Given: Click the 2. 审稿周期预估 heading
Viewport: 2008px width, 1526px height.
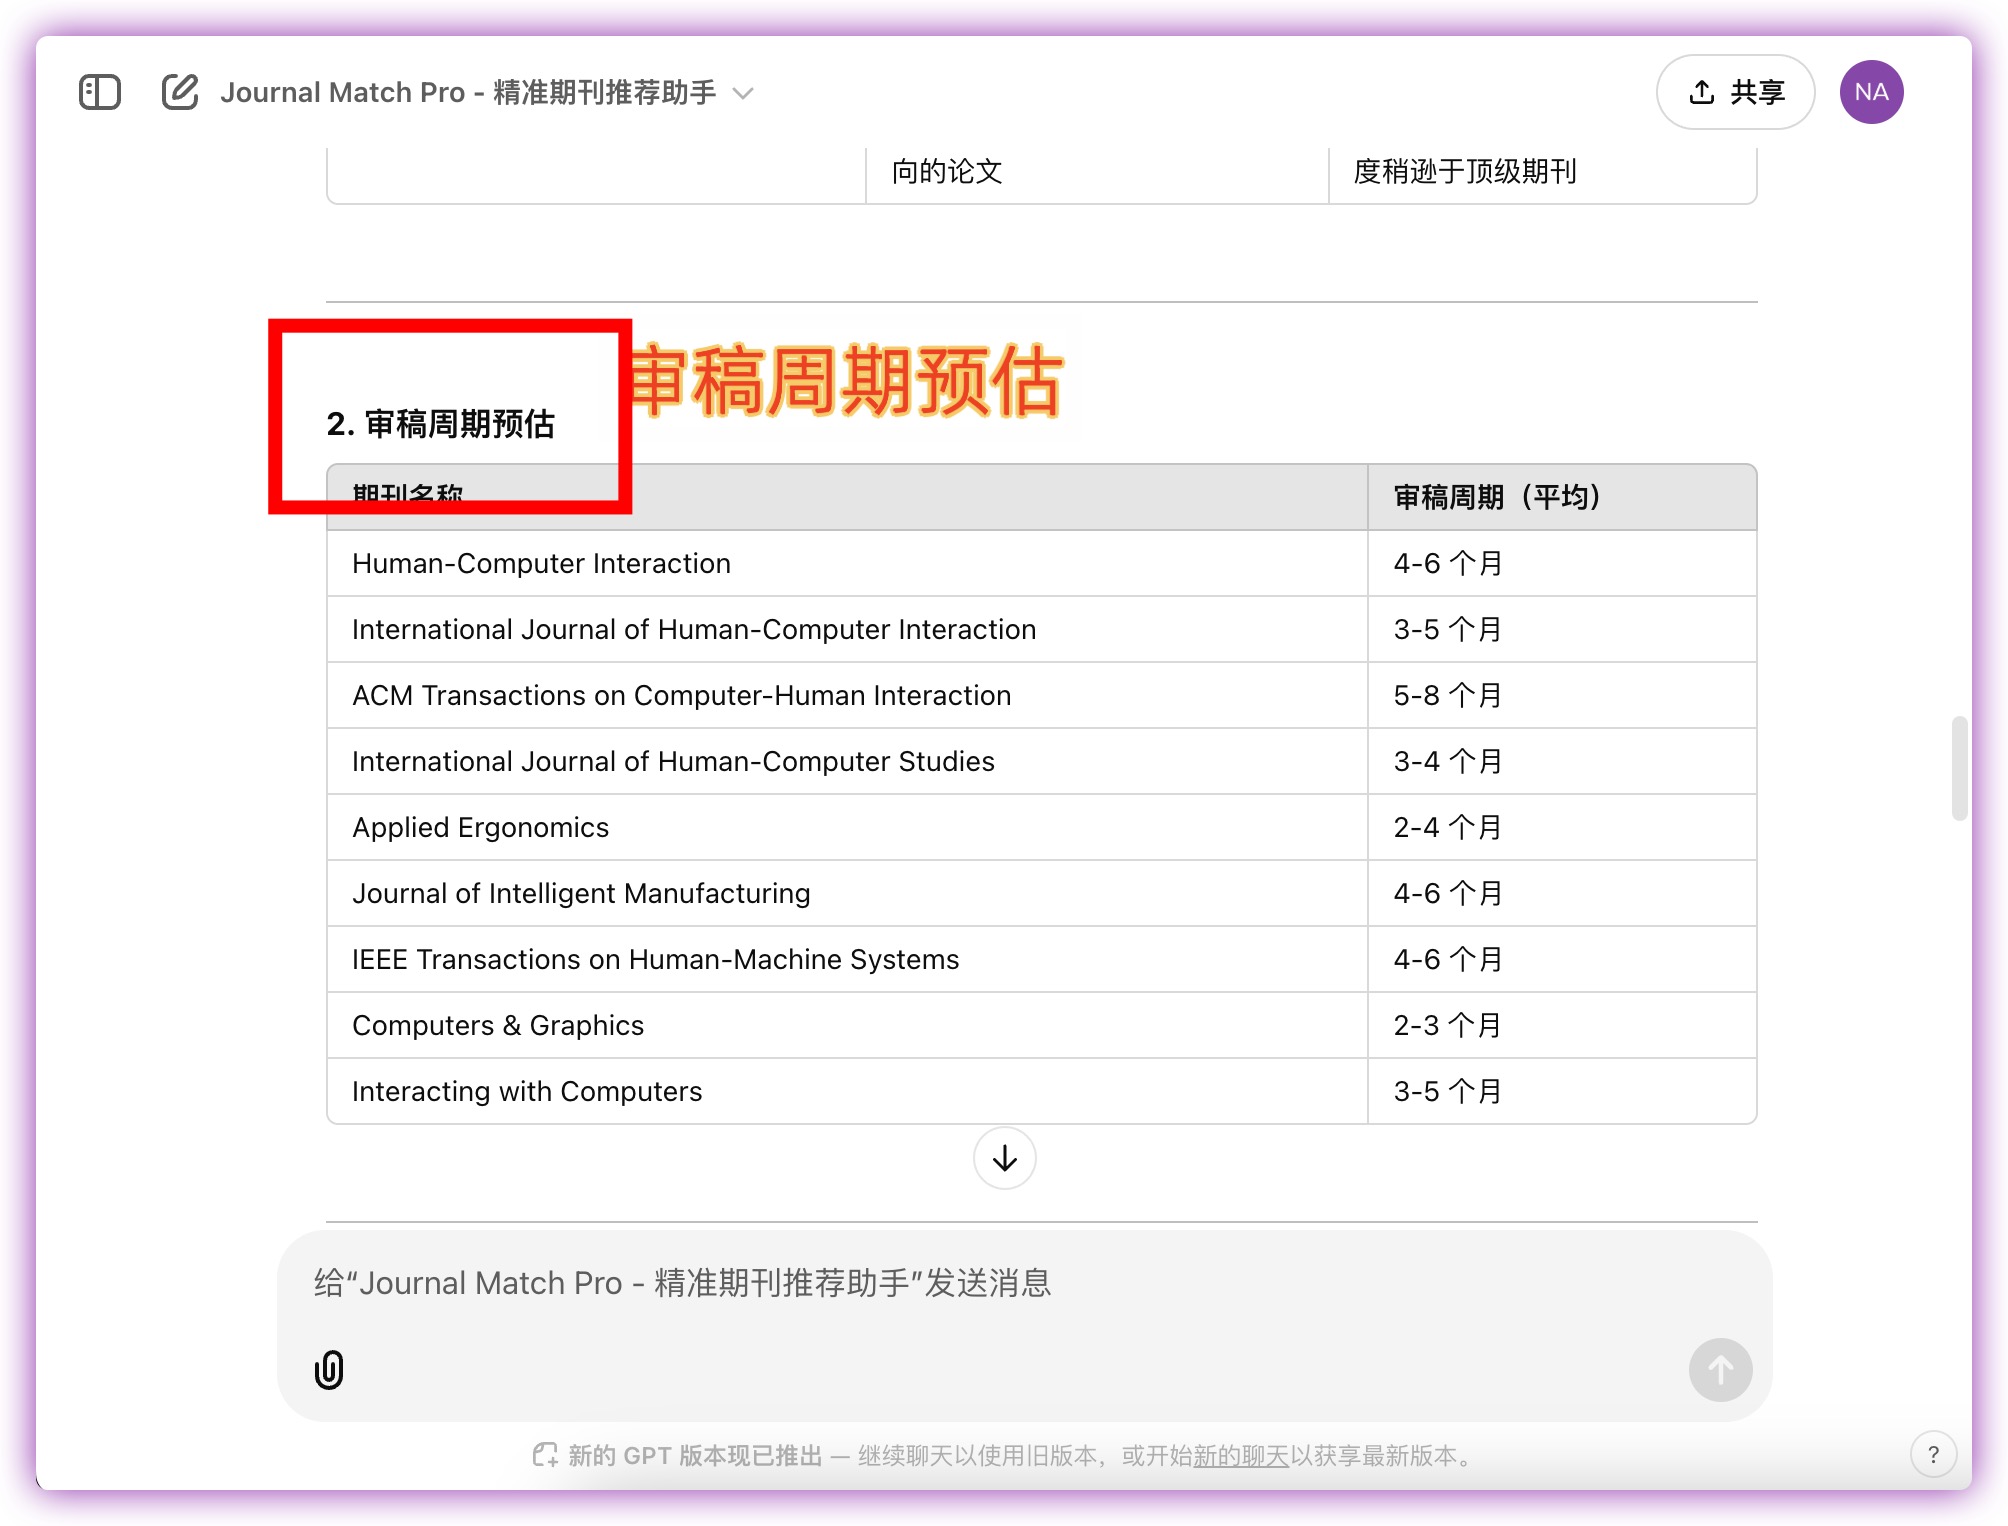Looking at the screenshot, I should click(440, 424).
